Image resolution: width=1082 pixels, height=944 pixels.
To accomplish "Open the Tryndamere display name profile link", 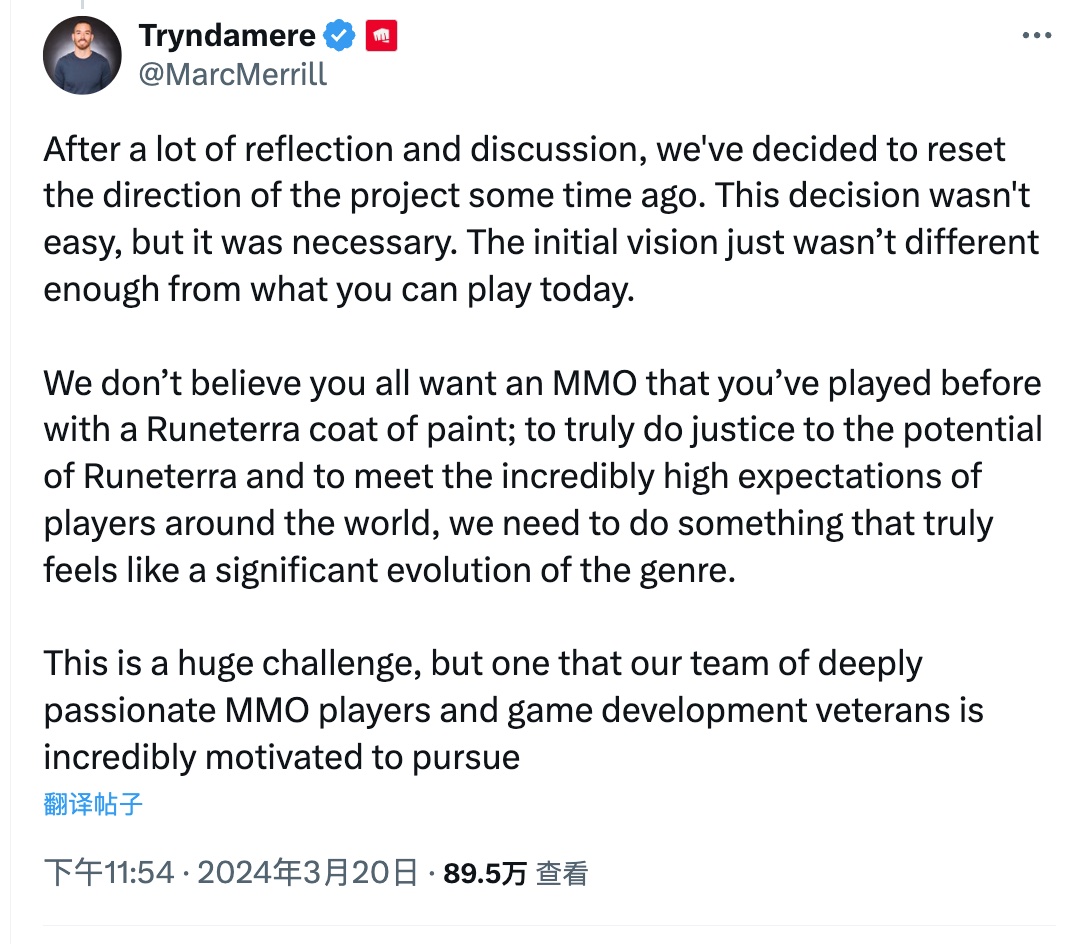I will [x=227, y=36].
